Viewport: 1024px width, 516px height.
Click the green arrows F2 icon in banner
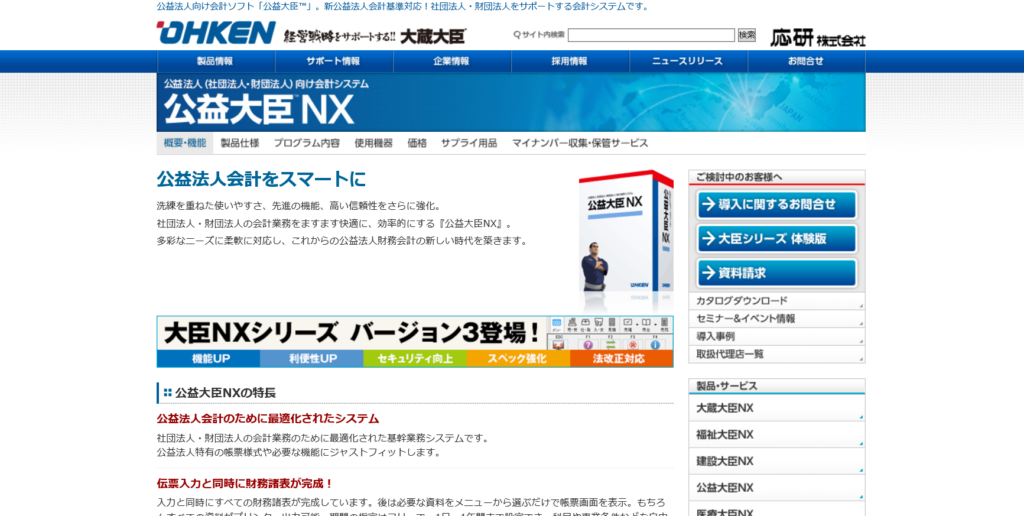pos(611,344)
